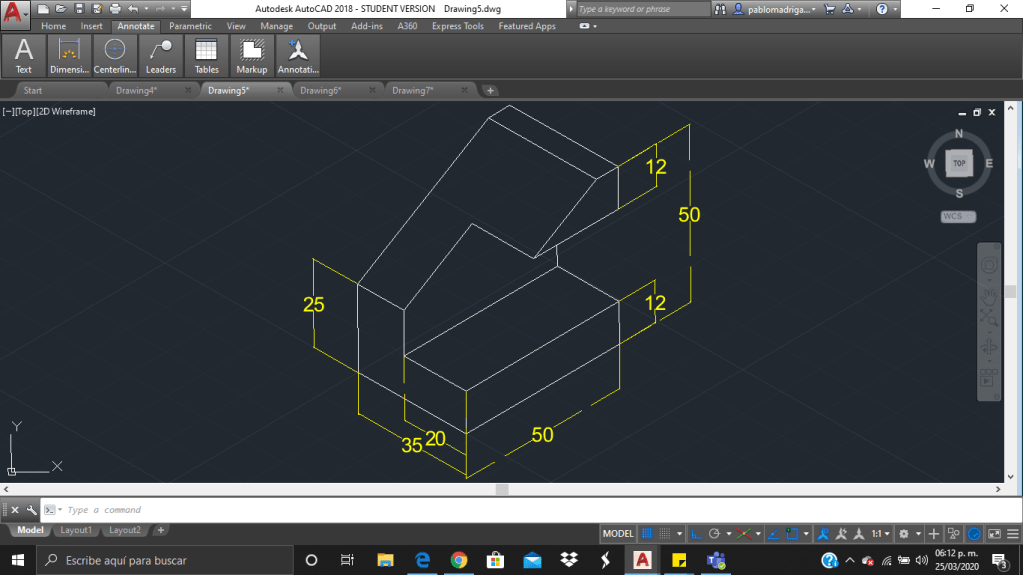The image size is (1023, 575).
Task: Open the Layout1 tab
Action: click(76, 530)
